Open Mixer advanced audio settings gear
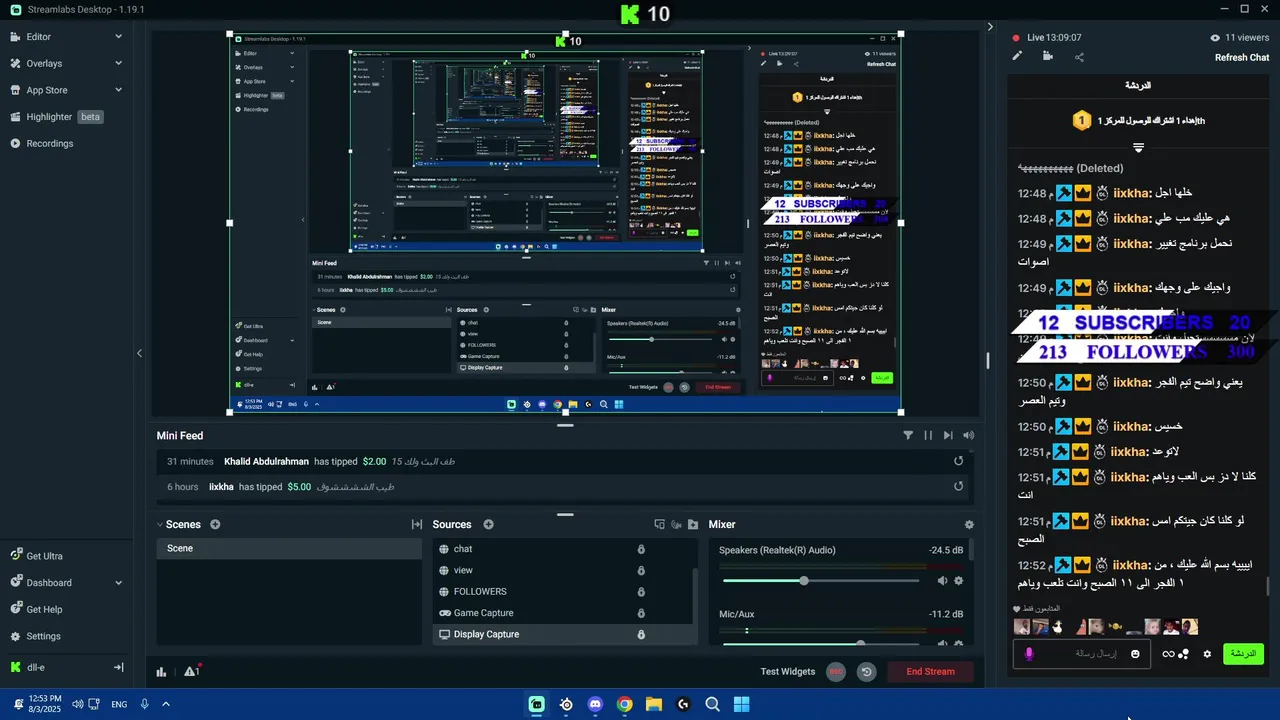1280x720 pixels. [969, 525]
